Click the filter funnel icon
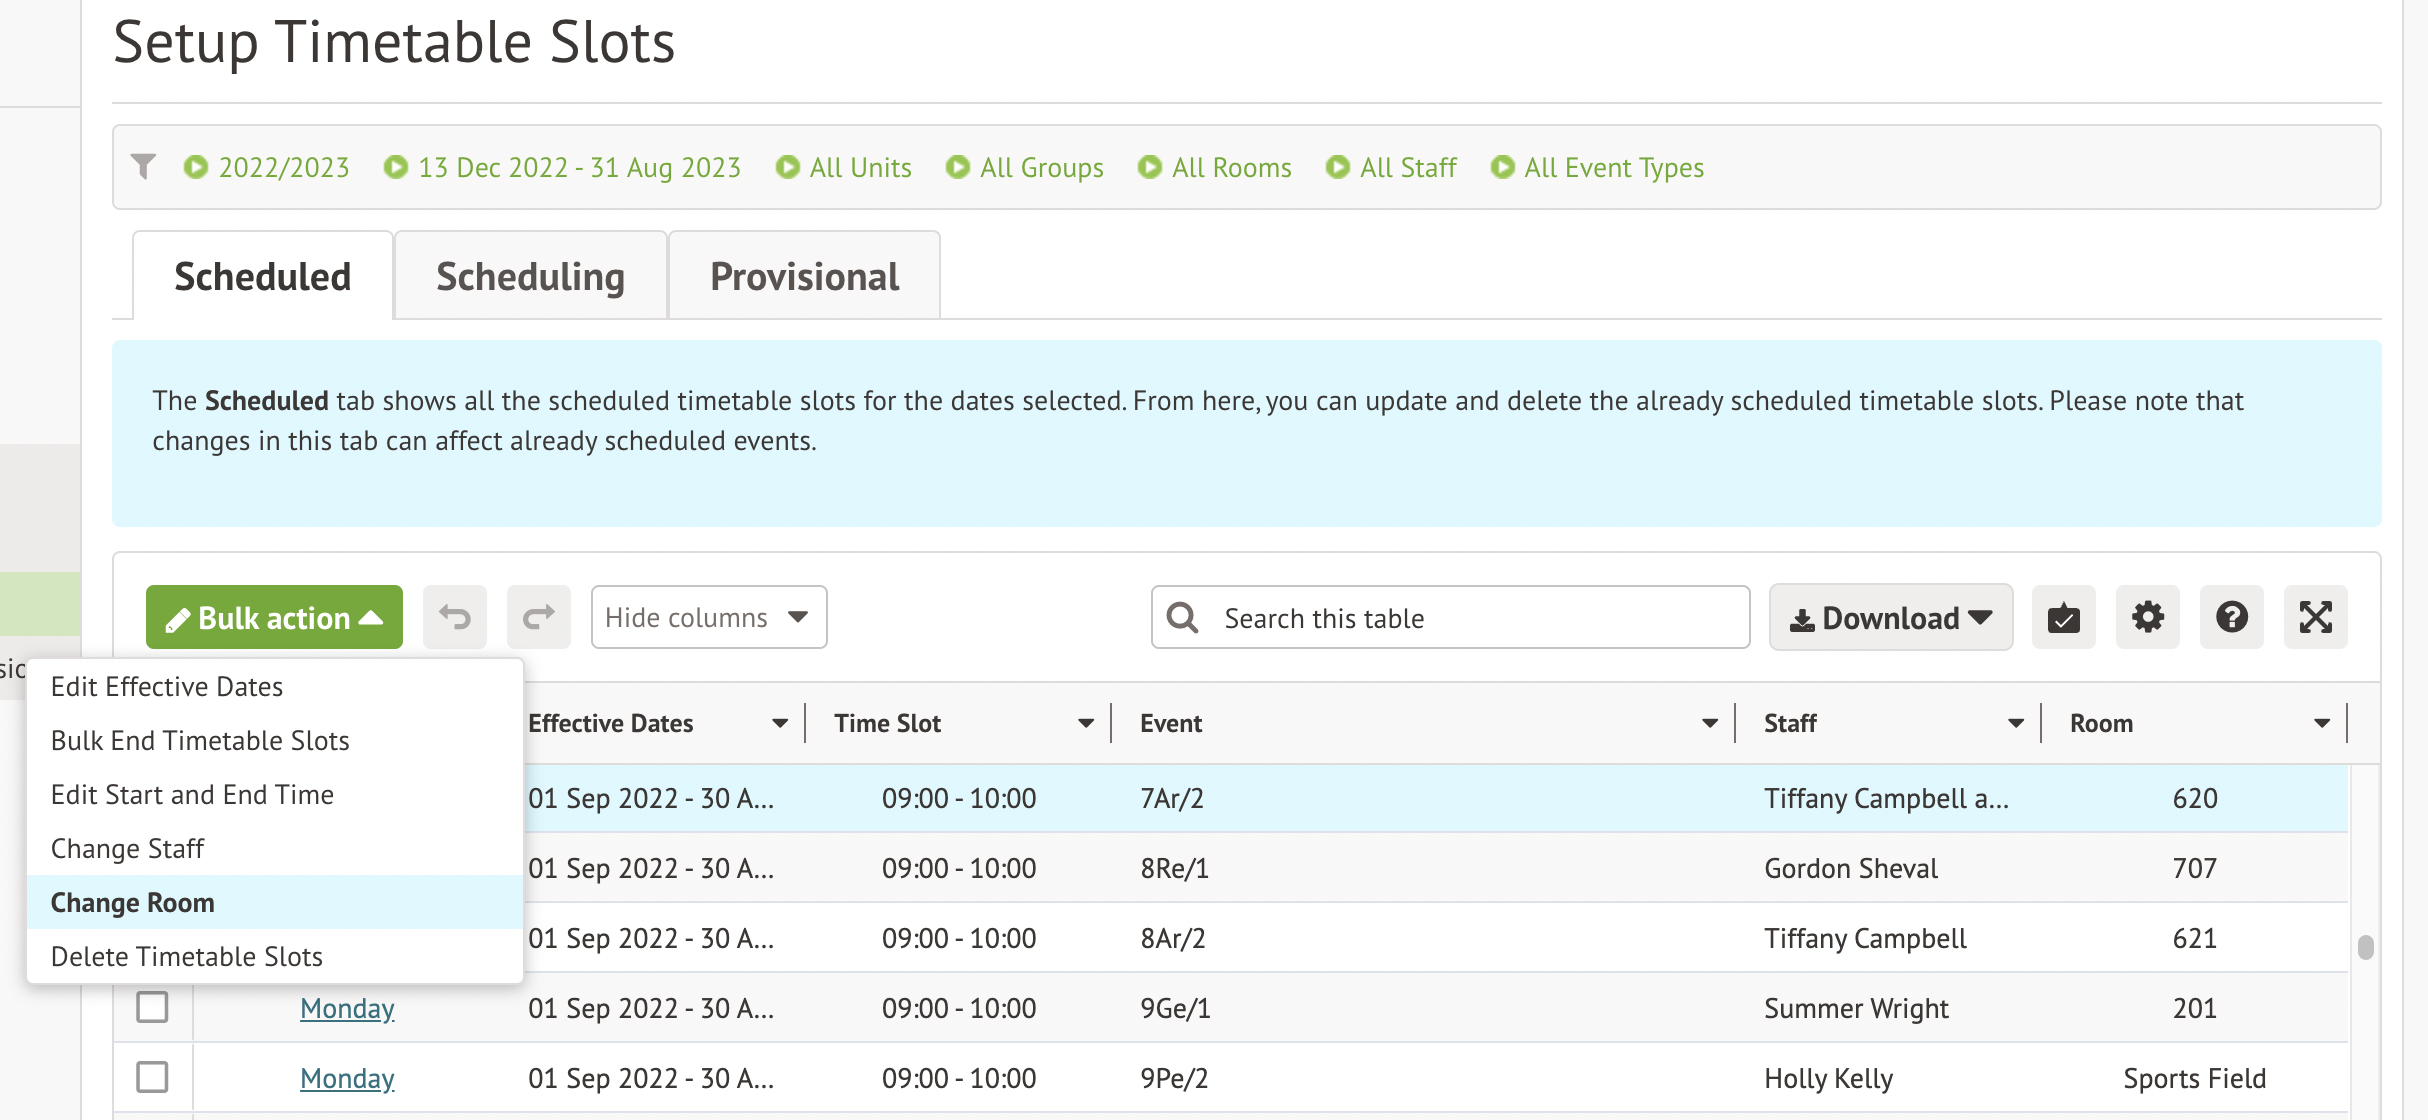The image size is (2428, 1120). [144, 166]
